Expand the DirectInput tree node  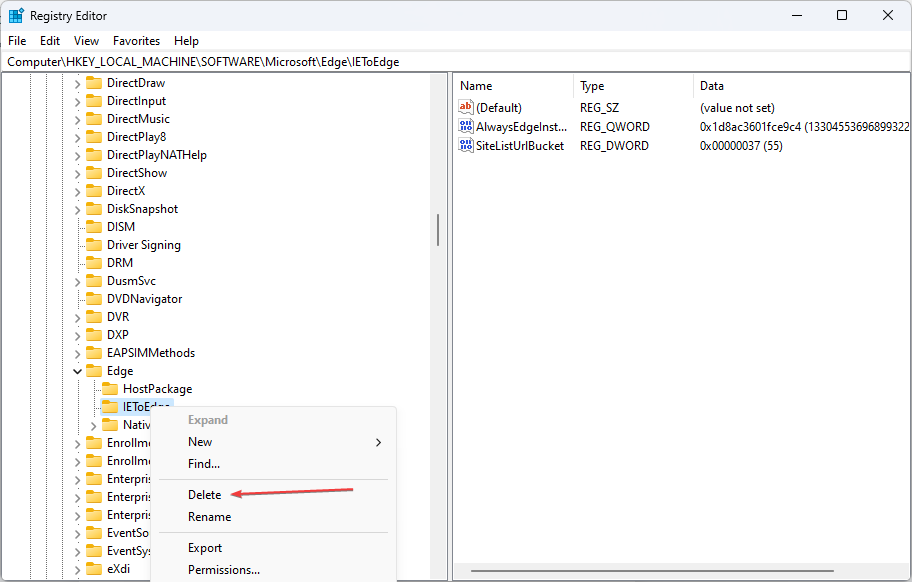click(x=77, y=102)
